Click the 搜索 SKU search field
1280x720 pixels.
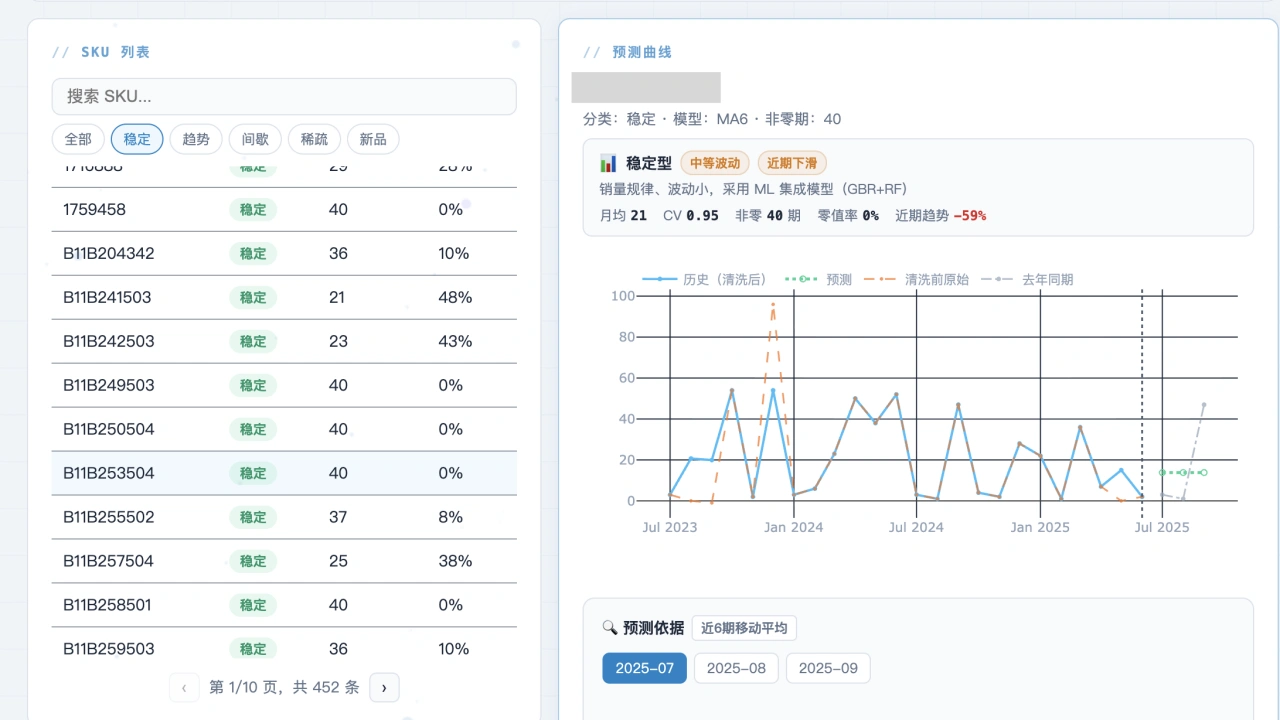[x=284, y=96]
